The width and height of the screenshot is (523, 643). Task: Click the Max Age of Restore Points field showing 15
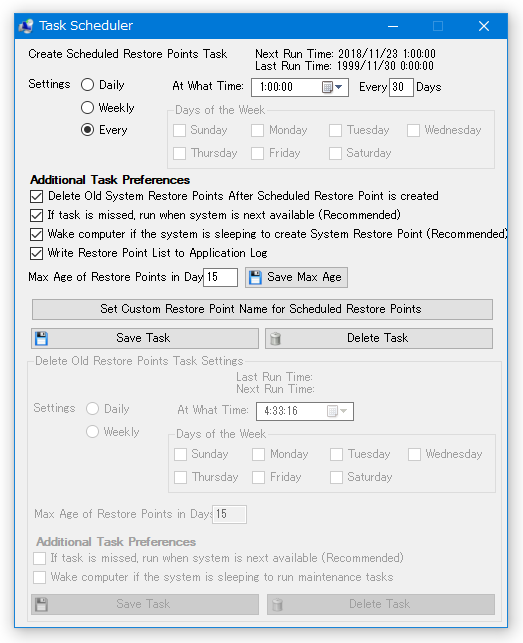click(221, 278)
